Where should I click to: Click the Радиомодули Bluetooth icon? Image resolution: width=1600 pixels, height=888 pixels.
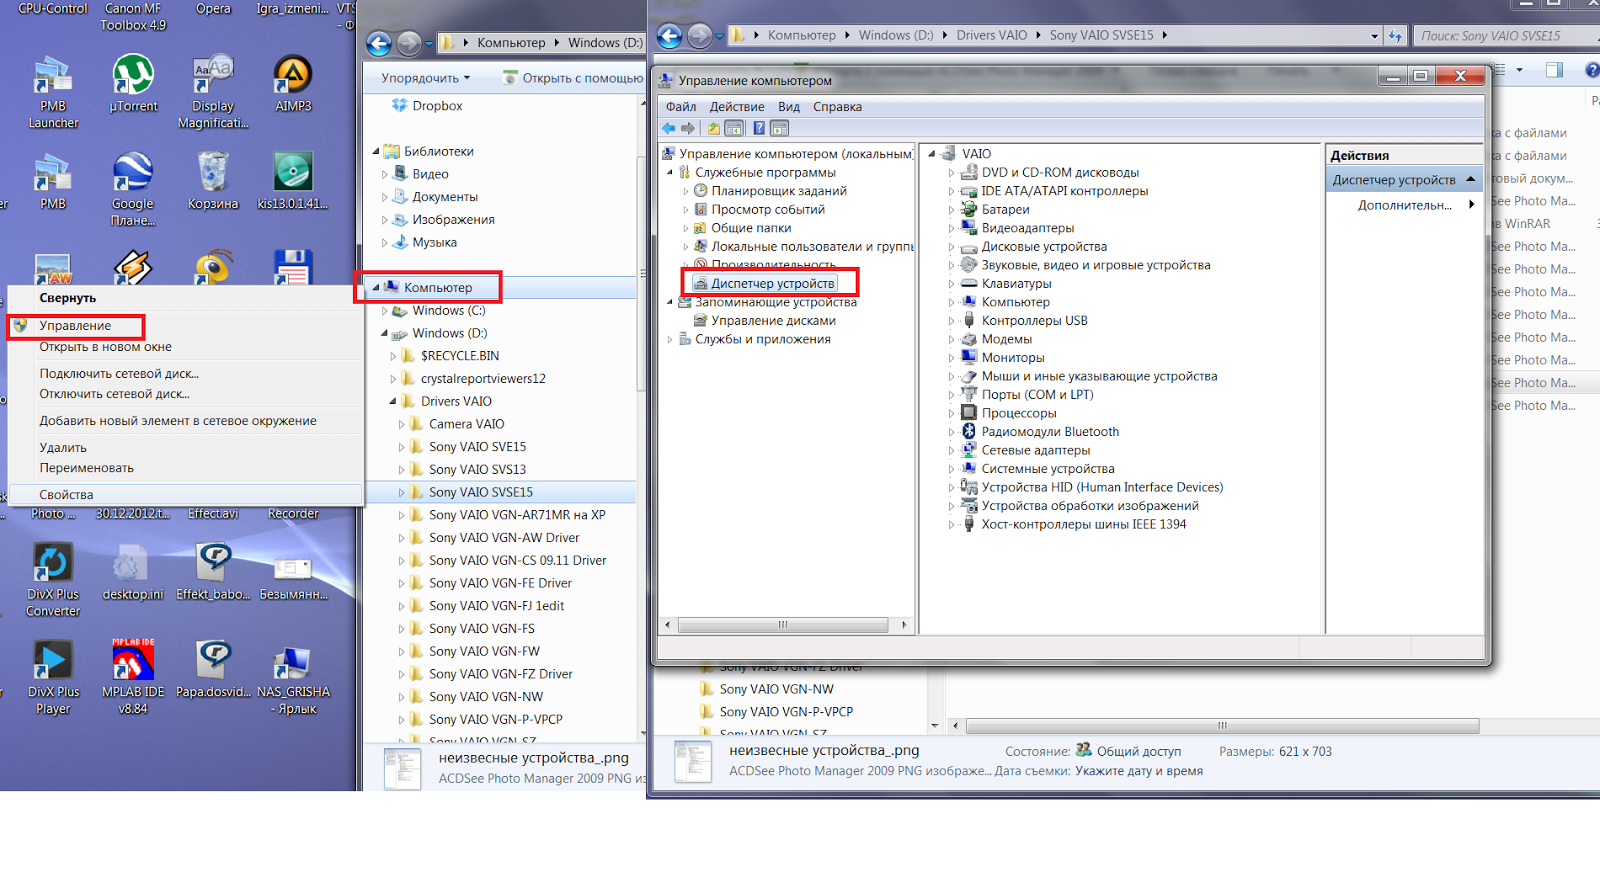968,431
